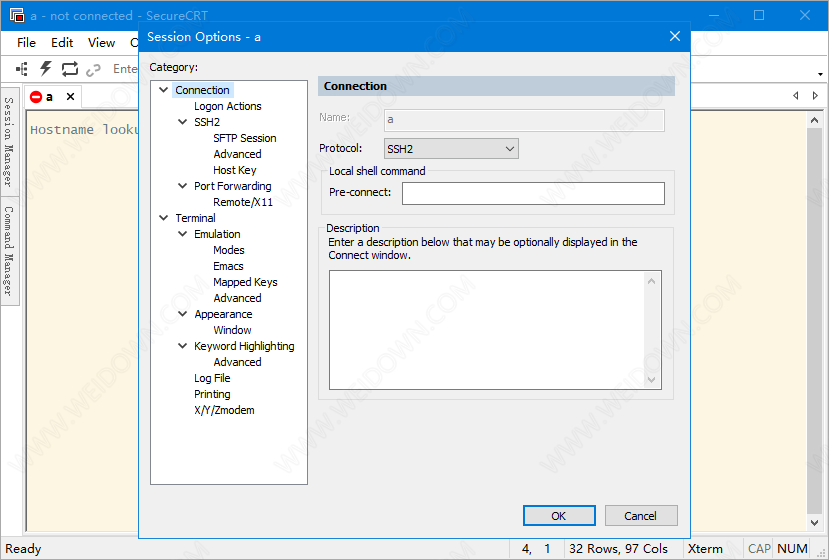
Task: Collapse the Connection tree node
Action: [164, 90]
